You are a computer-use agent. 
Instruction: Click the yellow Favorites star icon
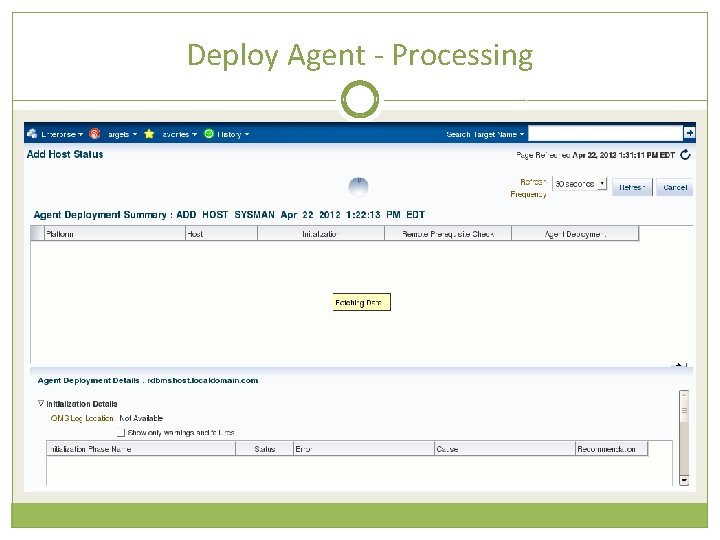point(149,134)
